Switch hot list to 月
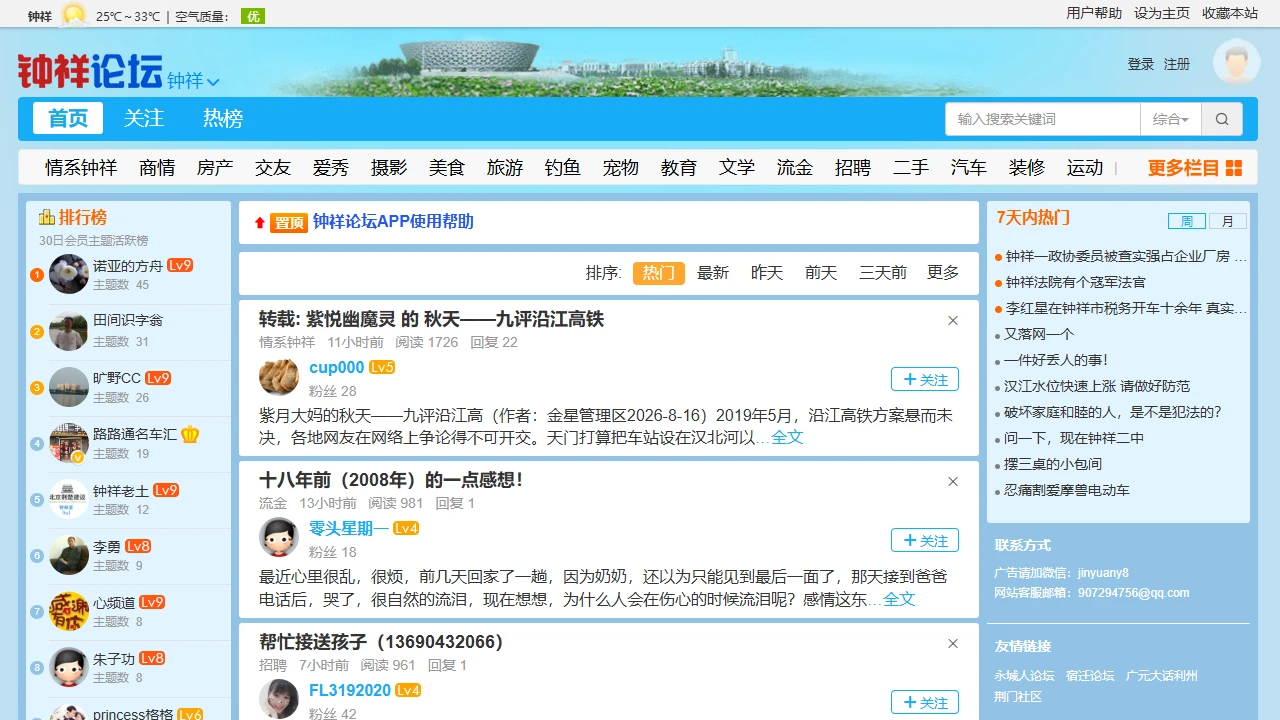 (1228, 221)
